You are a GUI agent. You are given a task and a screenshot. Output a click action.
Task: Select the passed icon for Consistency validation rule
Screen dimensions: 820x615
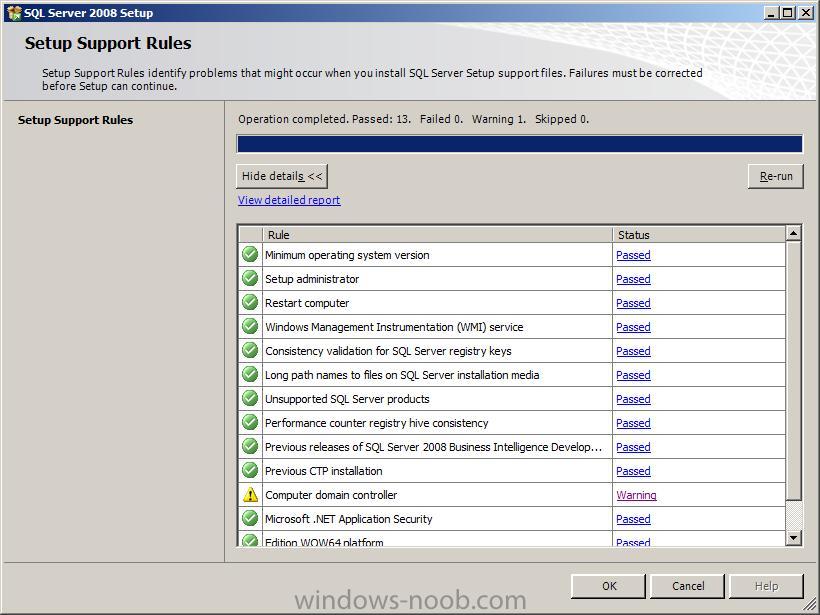coord(250,351)
